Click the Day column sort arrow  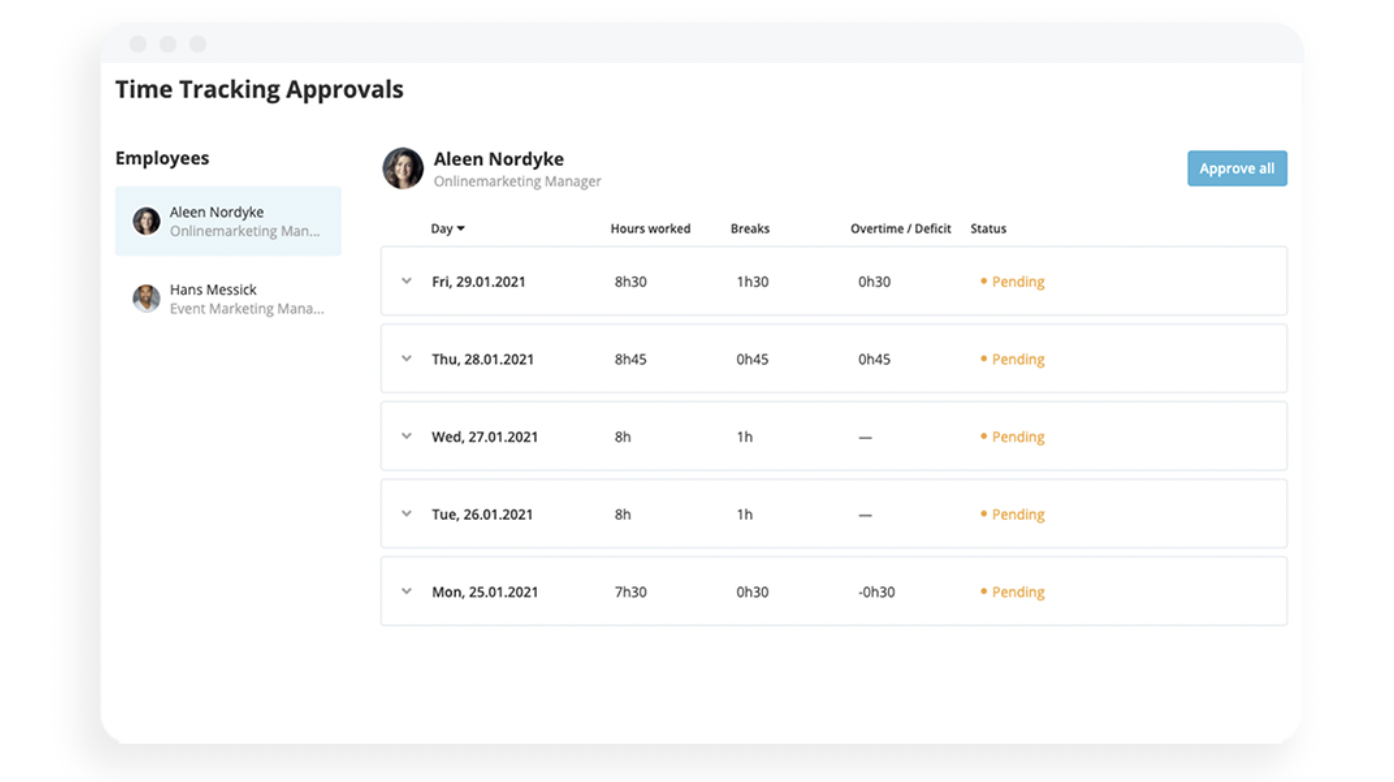click(x=461, y=229)
